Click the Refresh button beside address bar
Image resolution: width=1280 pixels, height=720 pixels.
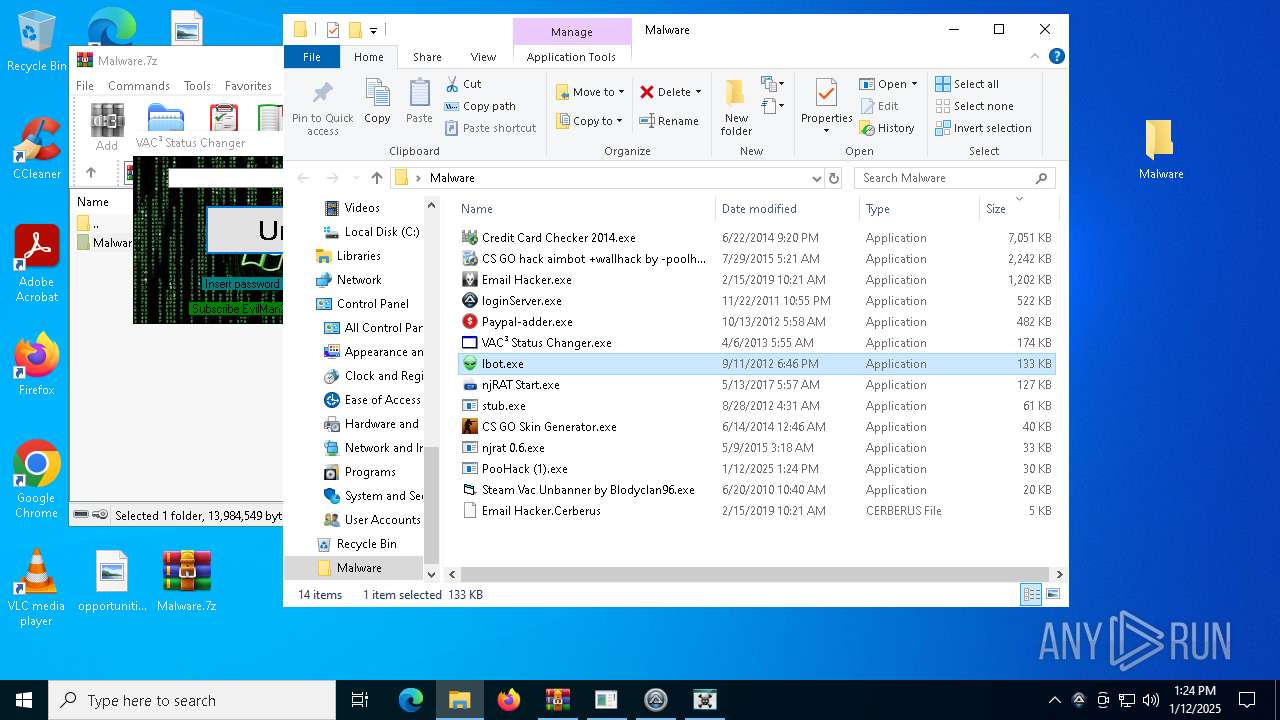click(x=834, y=178)
